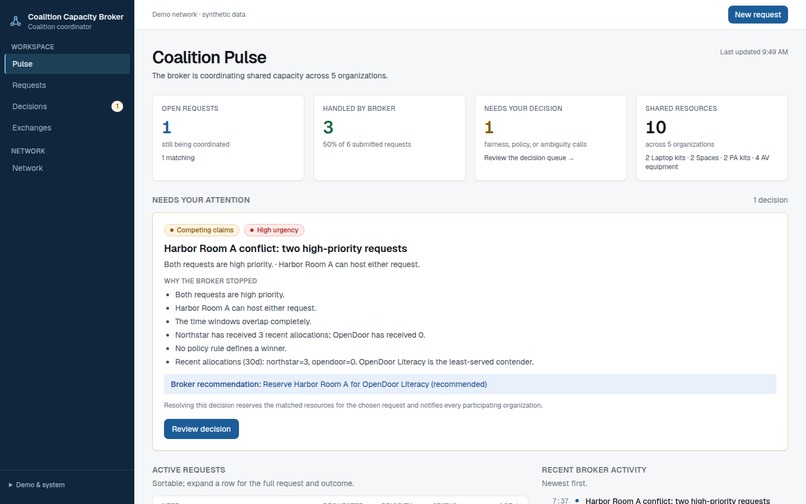Create a New request
The height and width of the screenshot is (504, 806).
[x=758, y=14]
